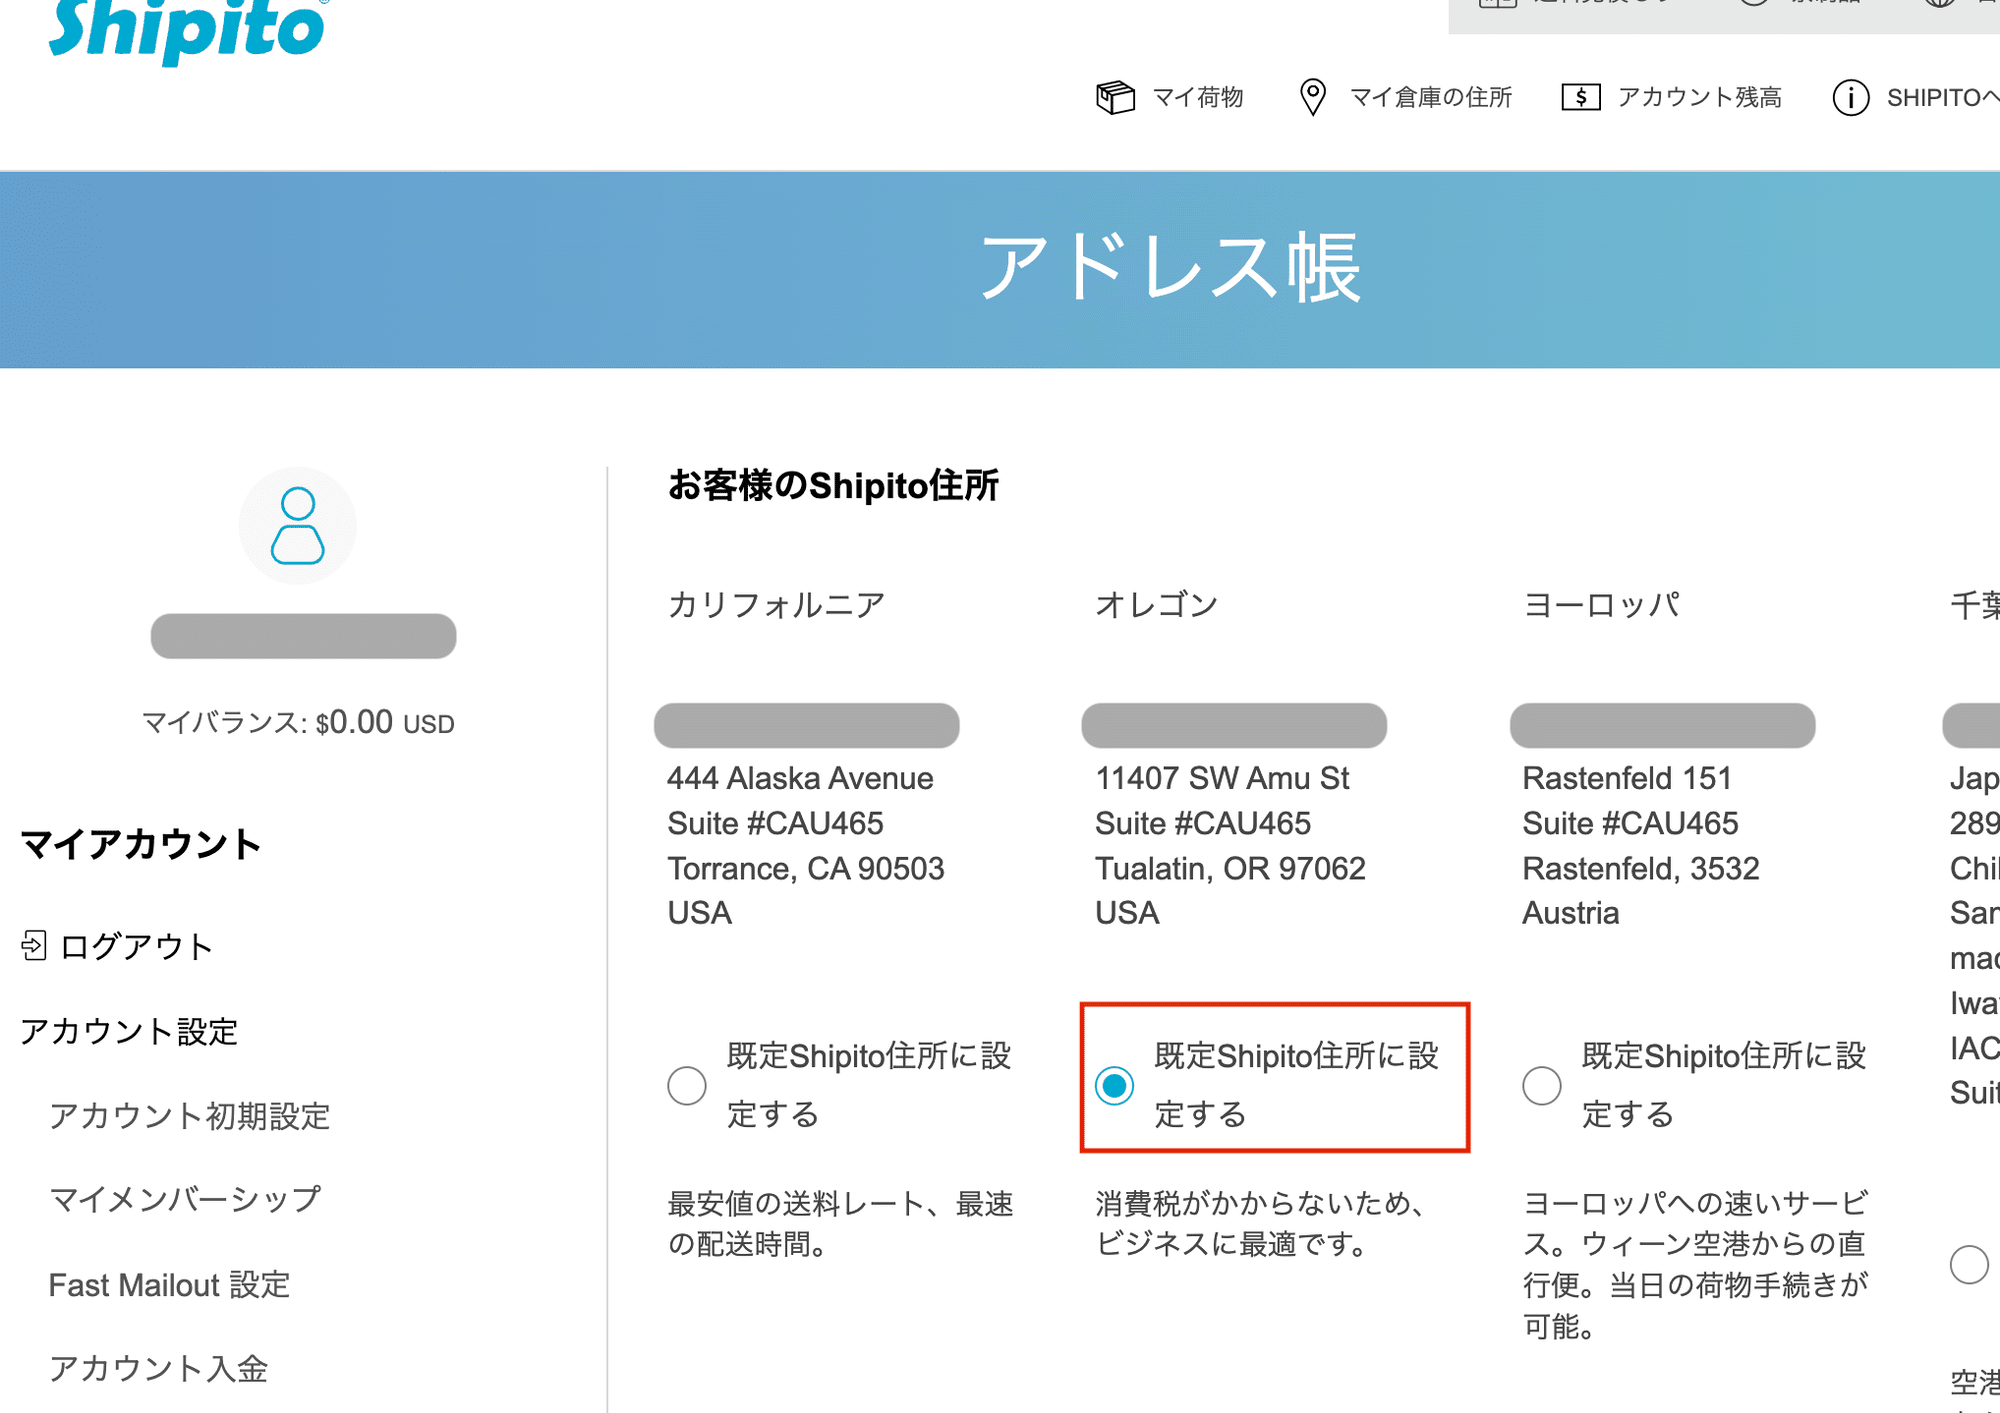This screenshot has height=1413, width=2000.
Task: Select Europe as default Shipito address
Action: (x=1542, y=1085)
